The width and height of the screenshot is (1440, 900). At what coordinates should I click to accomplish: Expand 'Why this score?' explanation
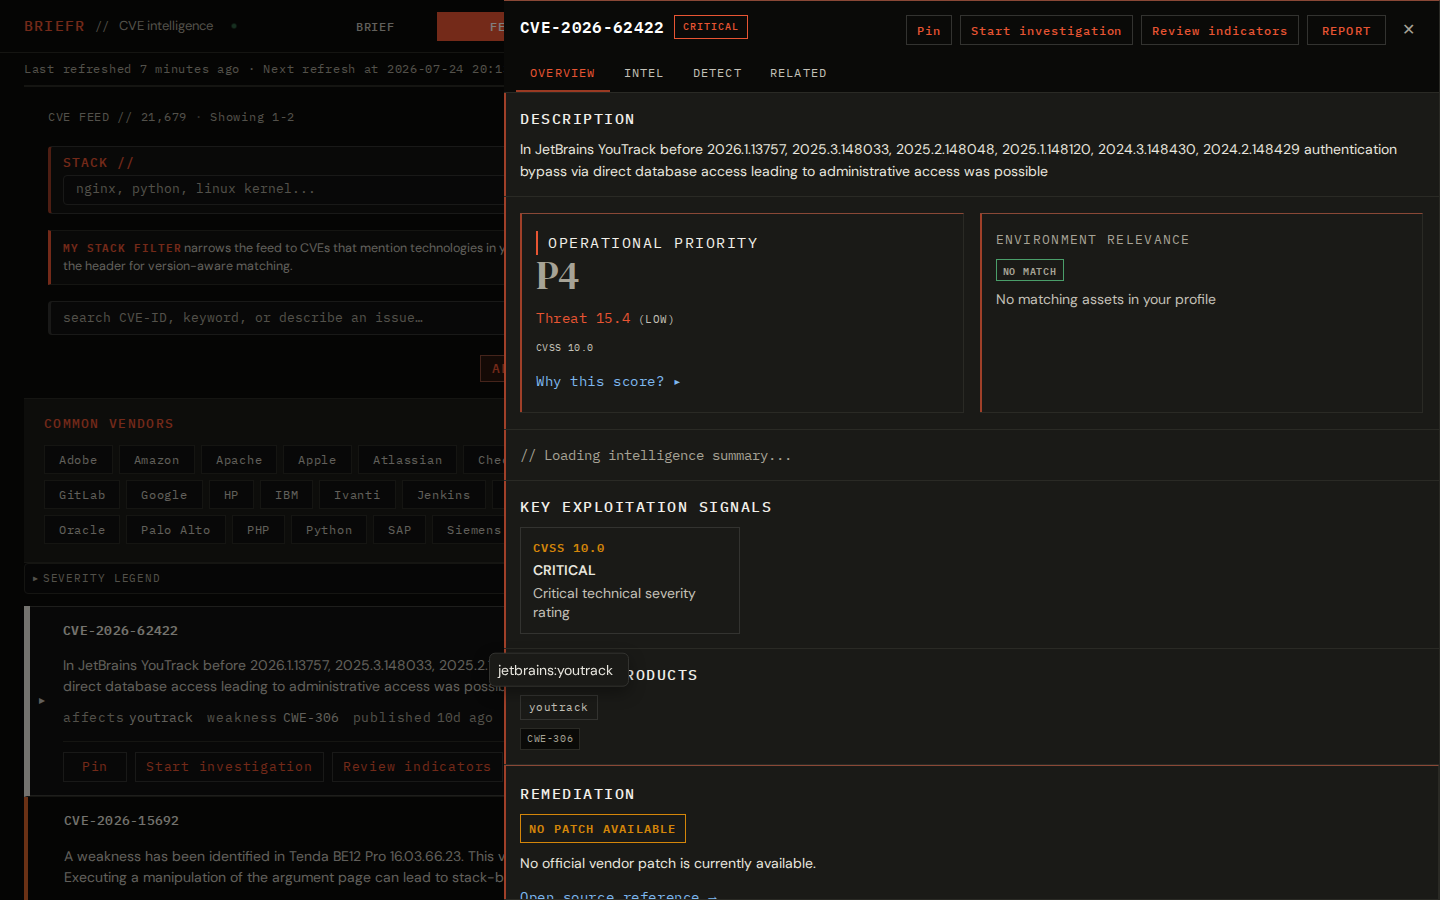[x=608, y=382]
